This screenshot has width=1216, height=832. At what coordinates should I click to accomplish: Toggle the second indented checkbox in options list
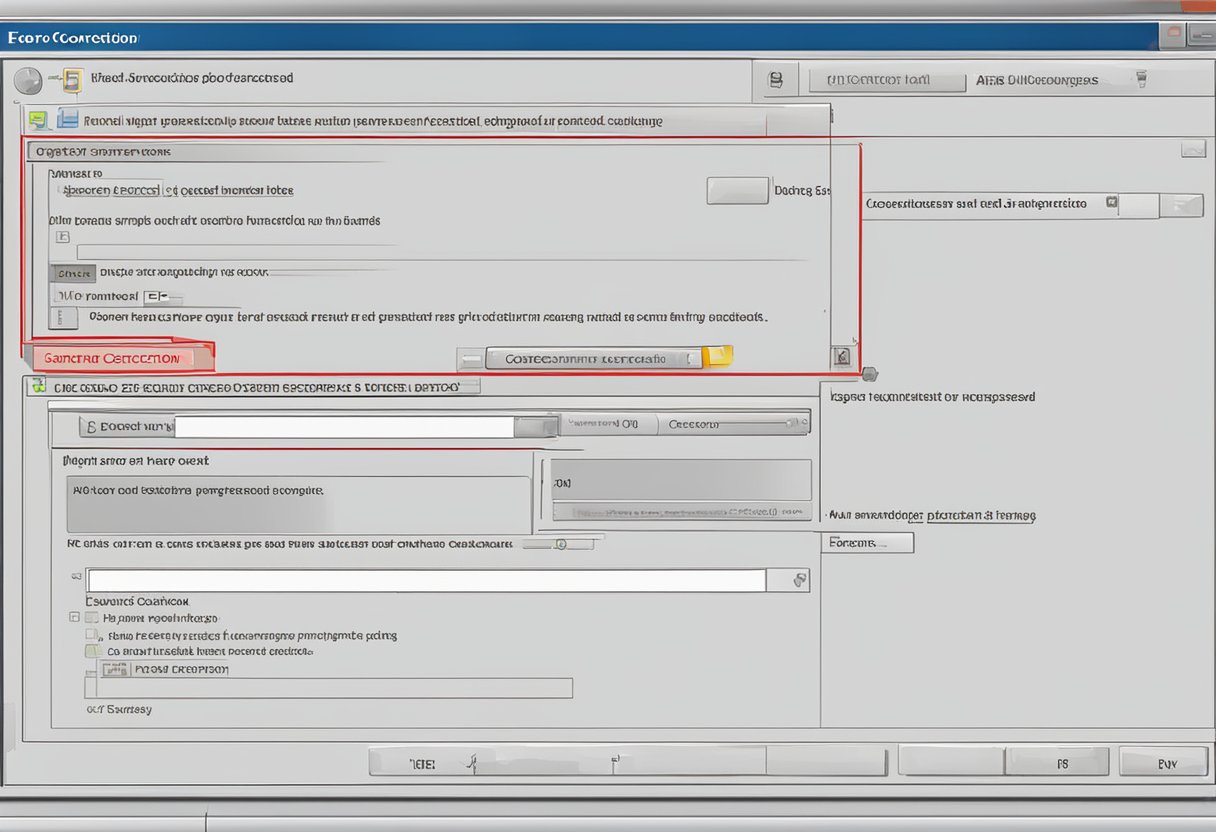[92, 634]
